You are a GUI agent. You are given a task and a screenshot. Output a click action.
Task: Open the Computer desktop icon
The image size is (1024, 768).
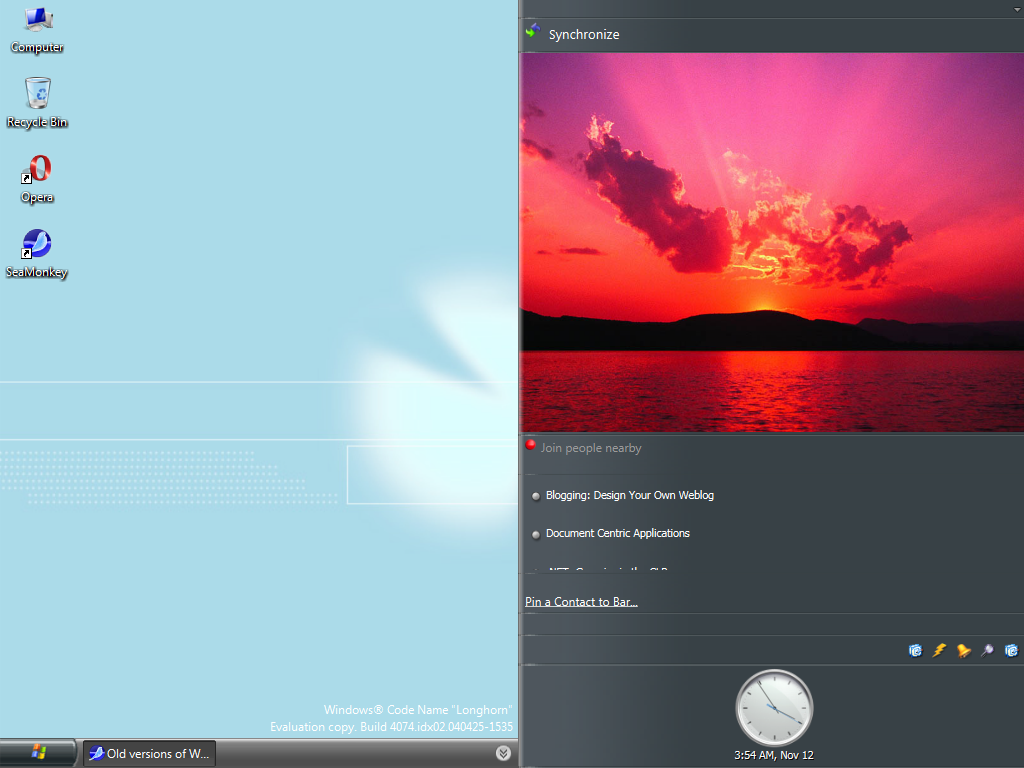[x=37, y=28]
